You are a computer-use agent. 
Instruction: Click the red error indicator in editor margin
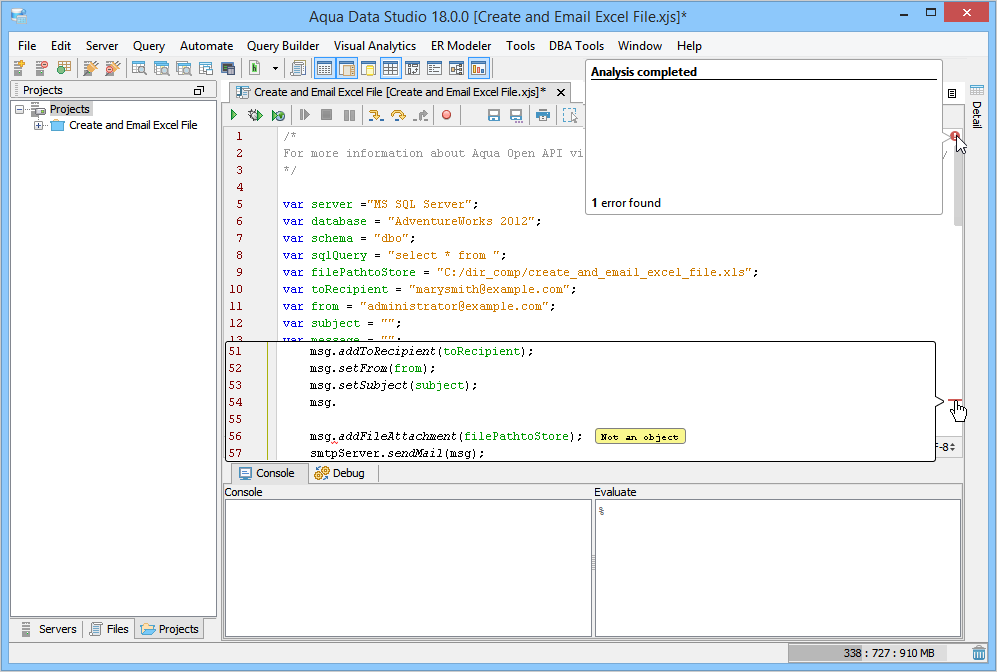tap(955, 136)
